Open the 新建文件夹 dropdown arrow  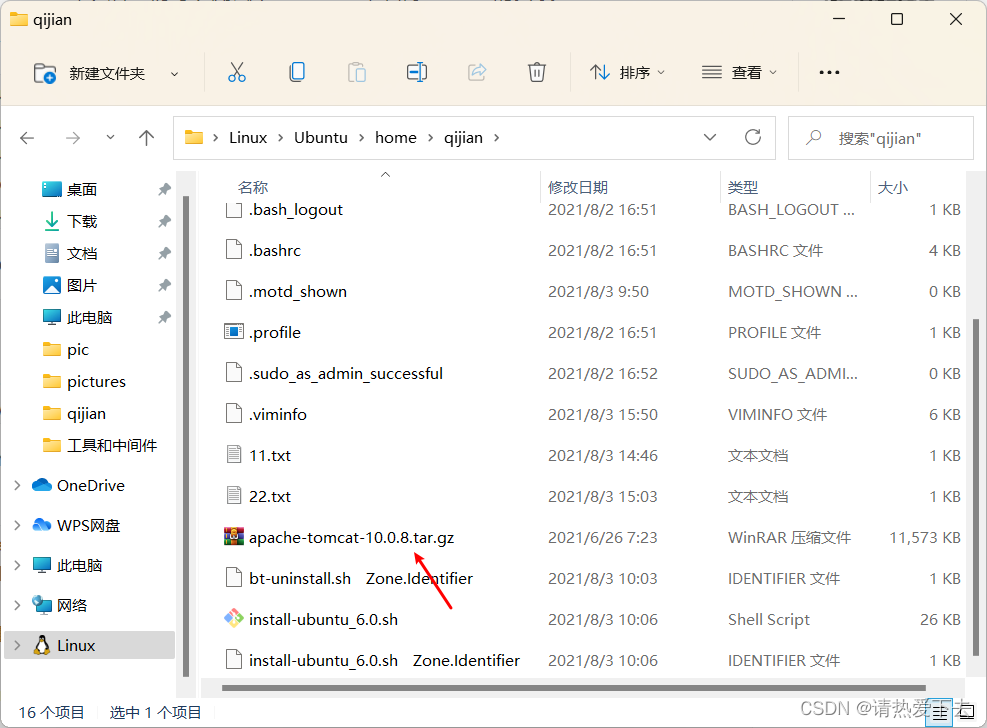click(174, 74)
